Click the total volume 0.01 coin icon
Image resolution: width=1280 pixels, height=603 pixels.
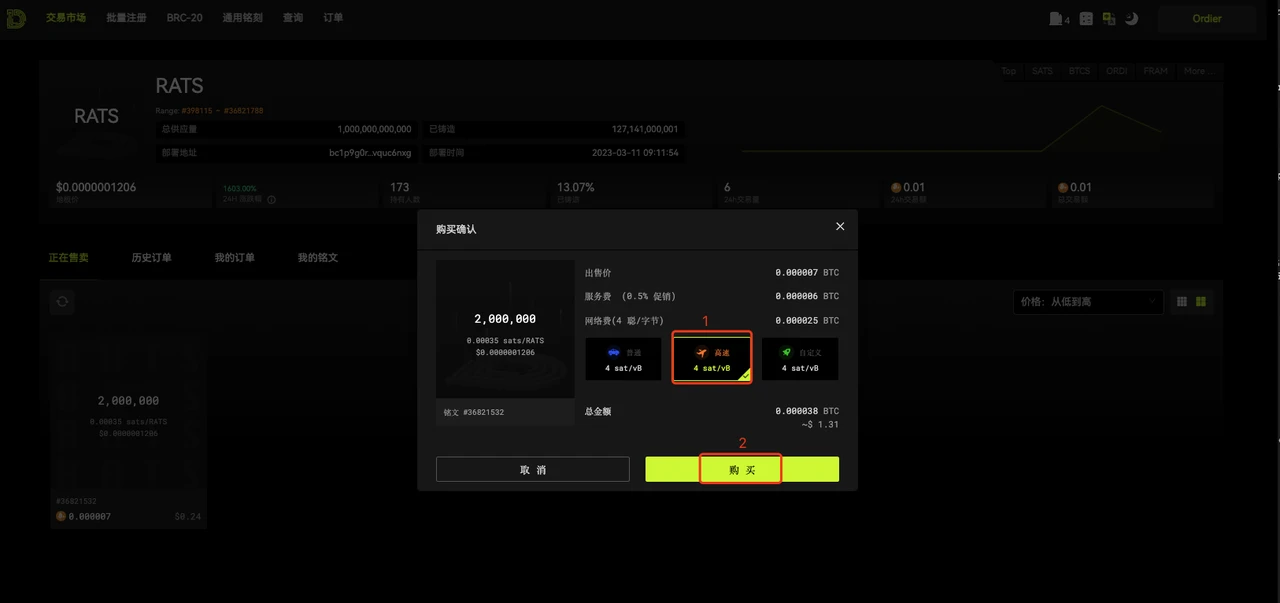(x=1064, y=187)
